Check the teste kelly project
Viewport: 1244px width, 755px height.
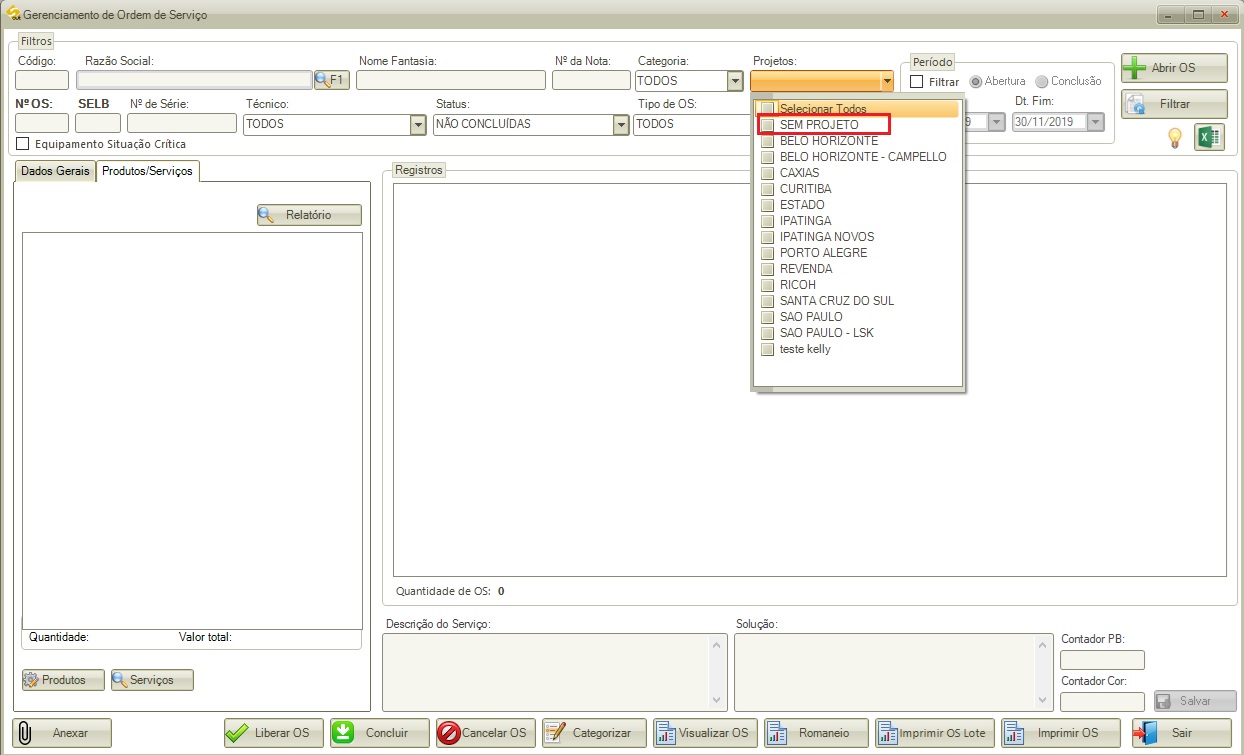(x=767, y=349)
